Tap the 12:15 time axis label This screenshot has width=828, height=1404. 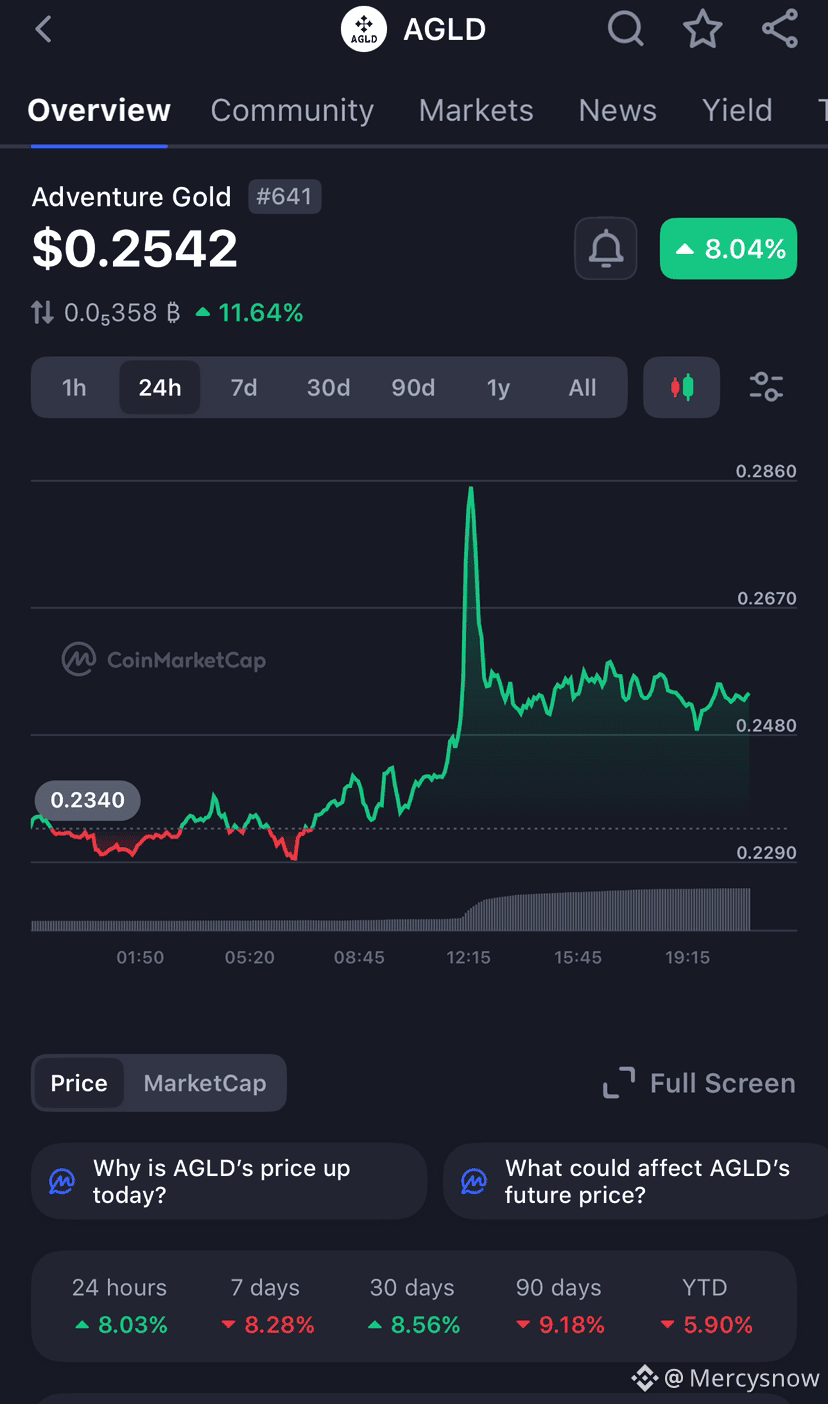click(468, 957)
